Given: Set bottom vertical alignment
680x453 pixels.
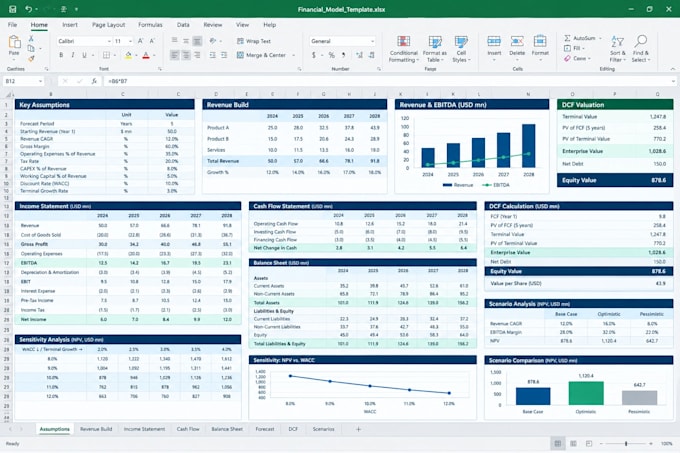Looking at the screenshot, I should [x=197, y=41].
